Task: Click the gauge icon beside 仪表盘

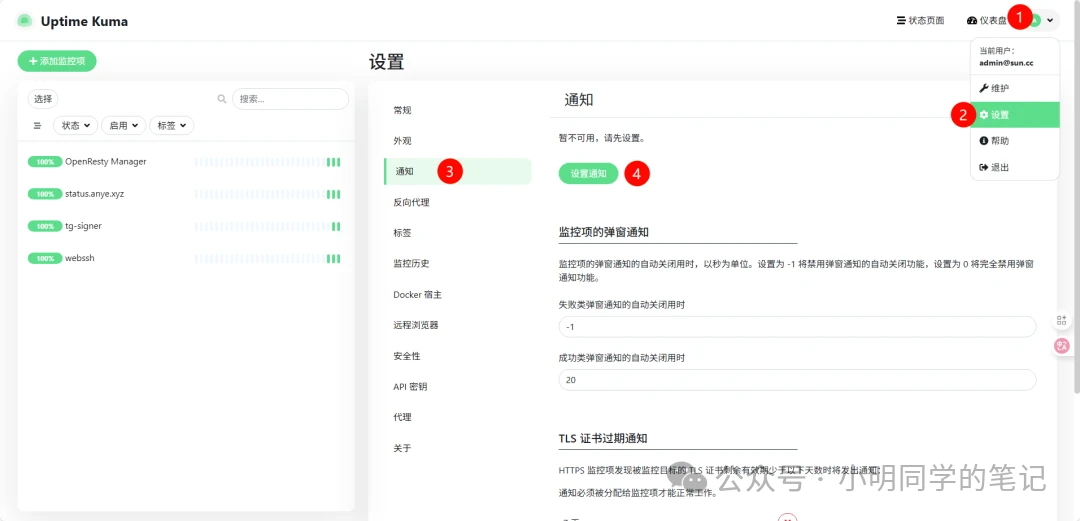Action: (972, 21)
